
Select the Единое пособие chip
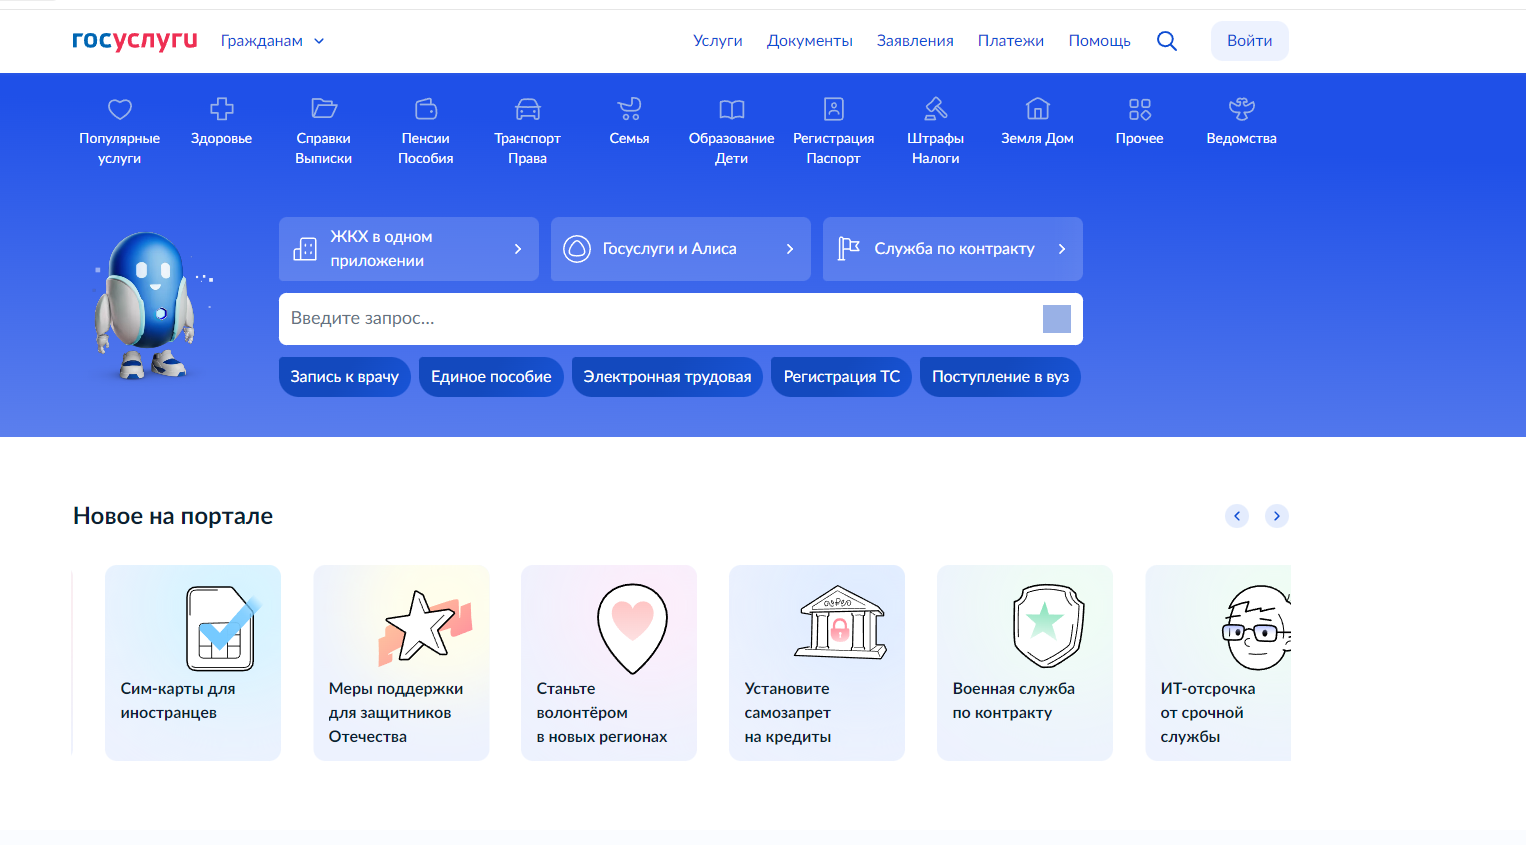tap(491, 377)
